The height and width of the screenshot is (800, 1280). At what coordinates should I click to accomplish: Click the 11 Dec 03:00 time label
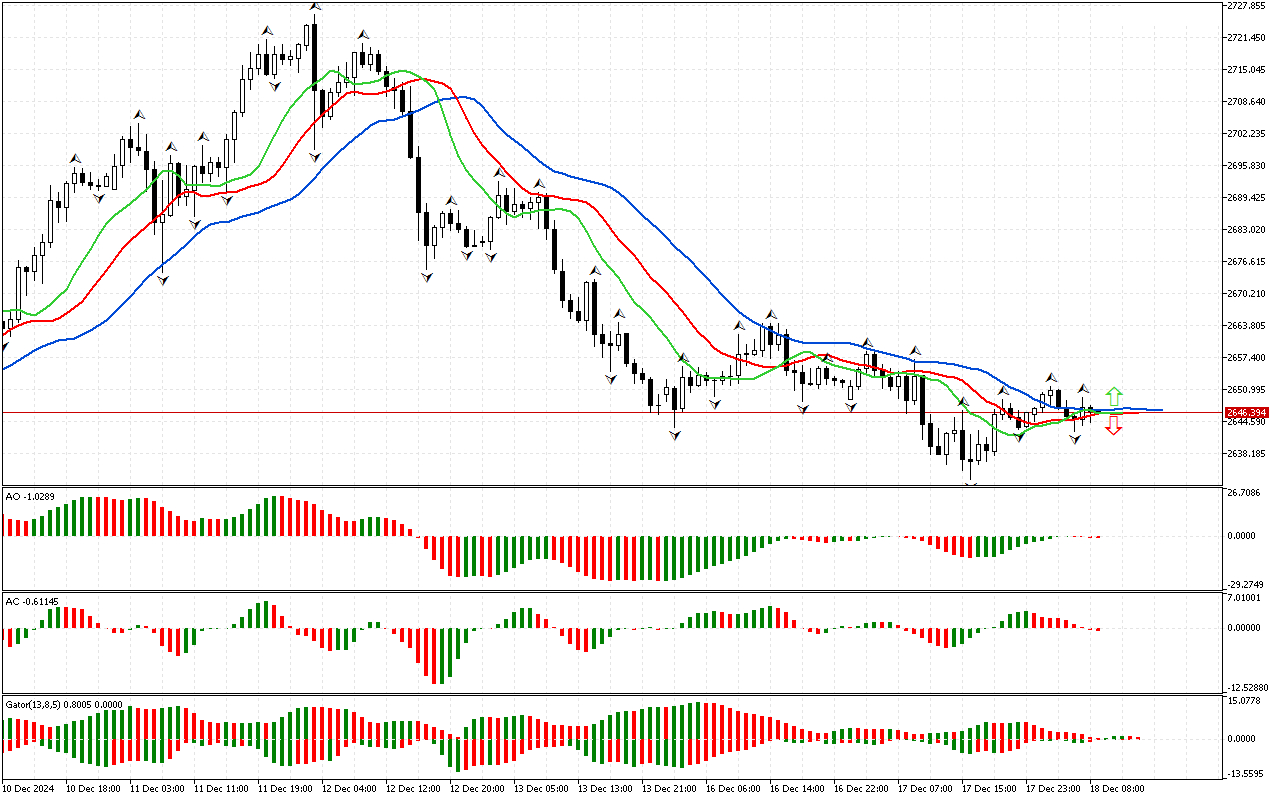tap(158, 789)
